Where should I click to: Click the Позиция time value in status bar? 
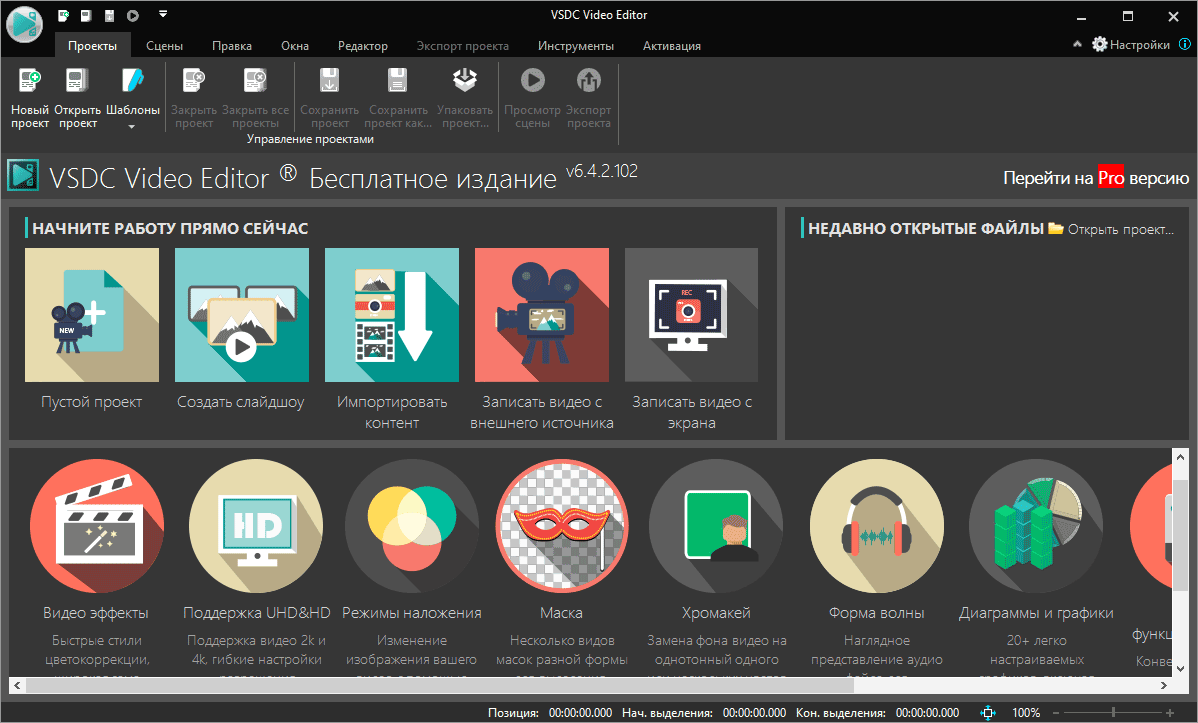(x=580, y=712)
